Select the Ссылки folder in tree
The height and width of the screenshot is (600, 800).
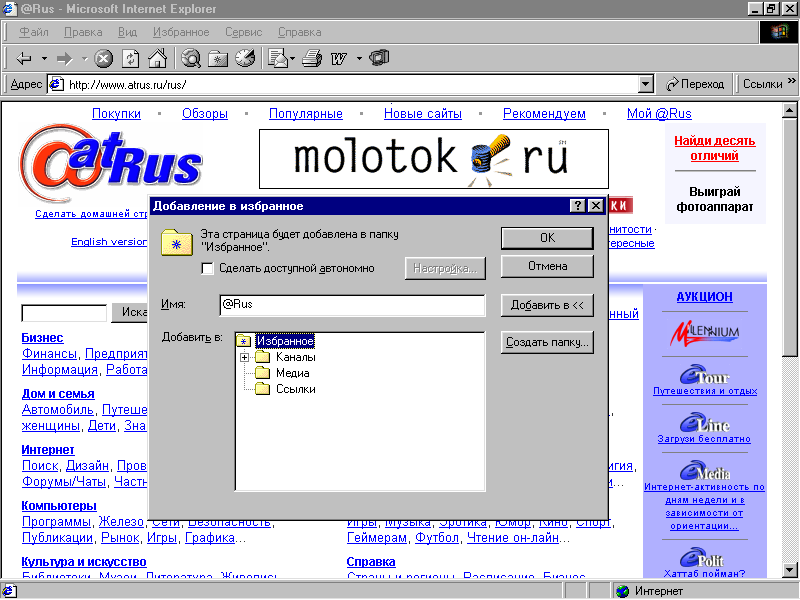(295, 389)
